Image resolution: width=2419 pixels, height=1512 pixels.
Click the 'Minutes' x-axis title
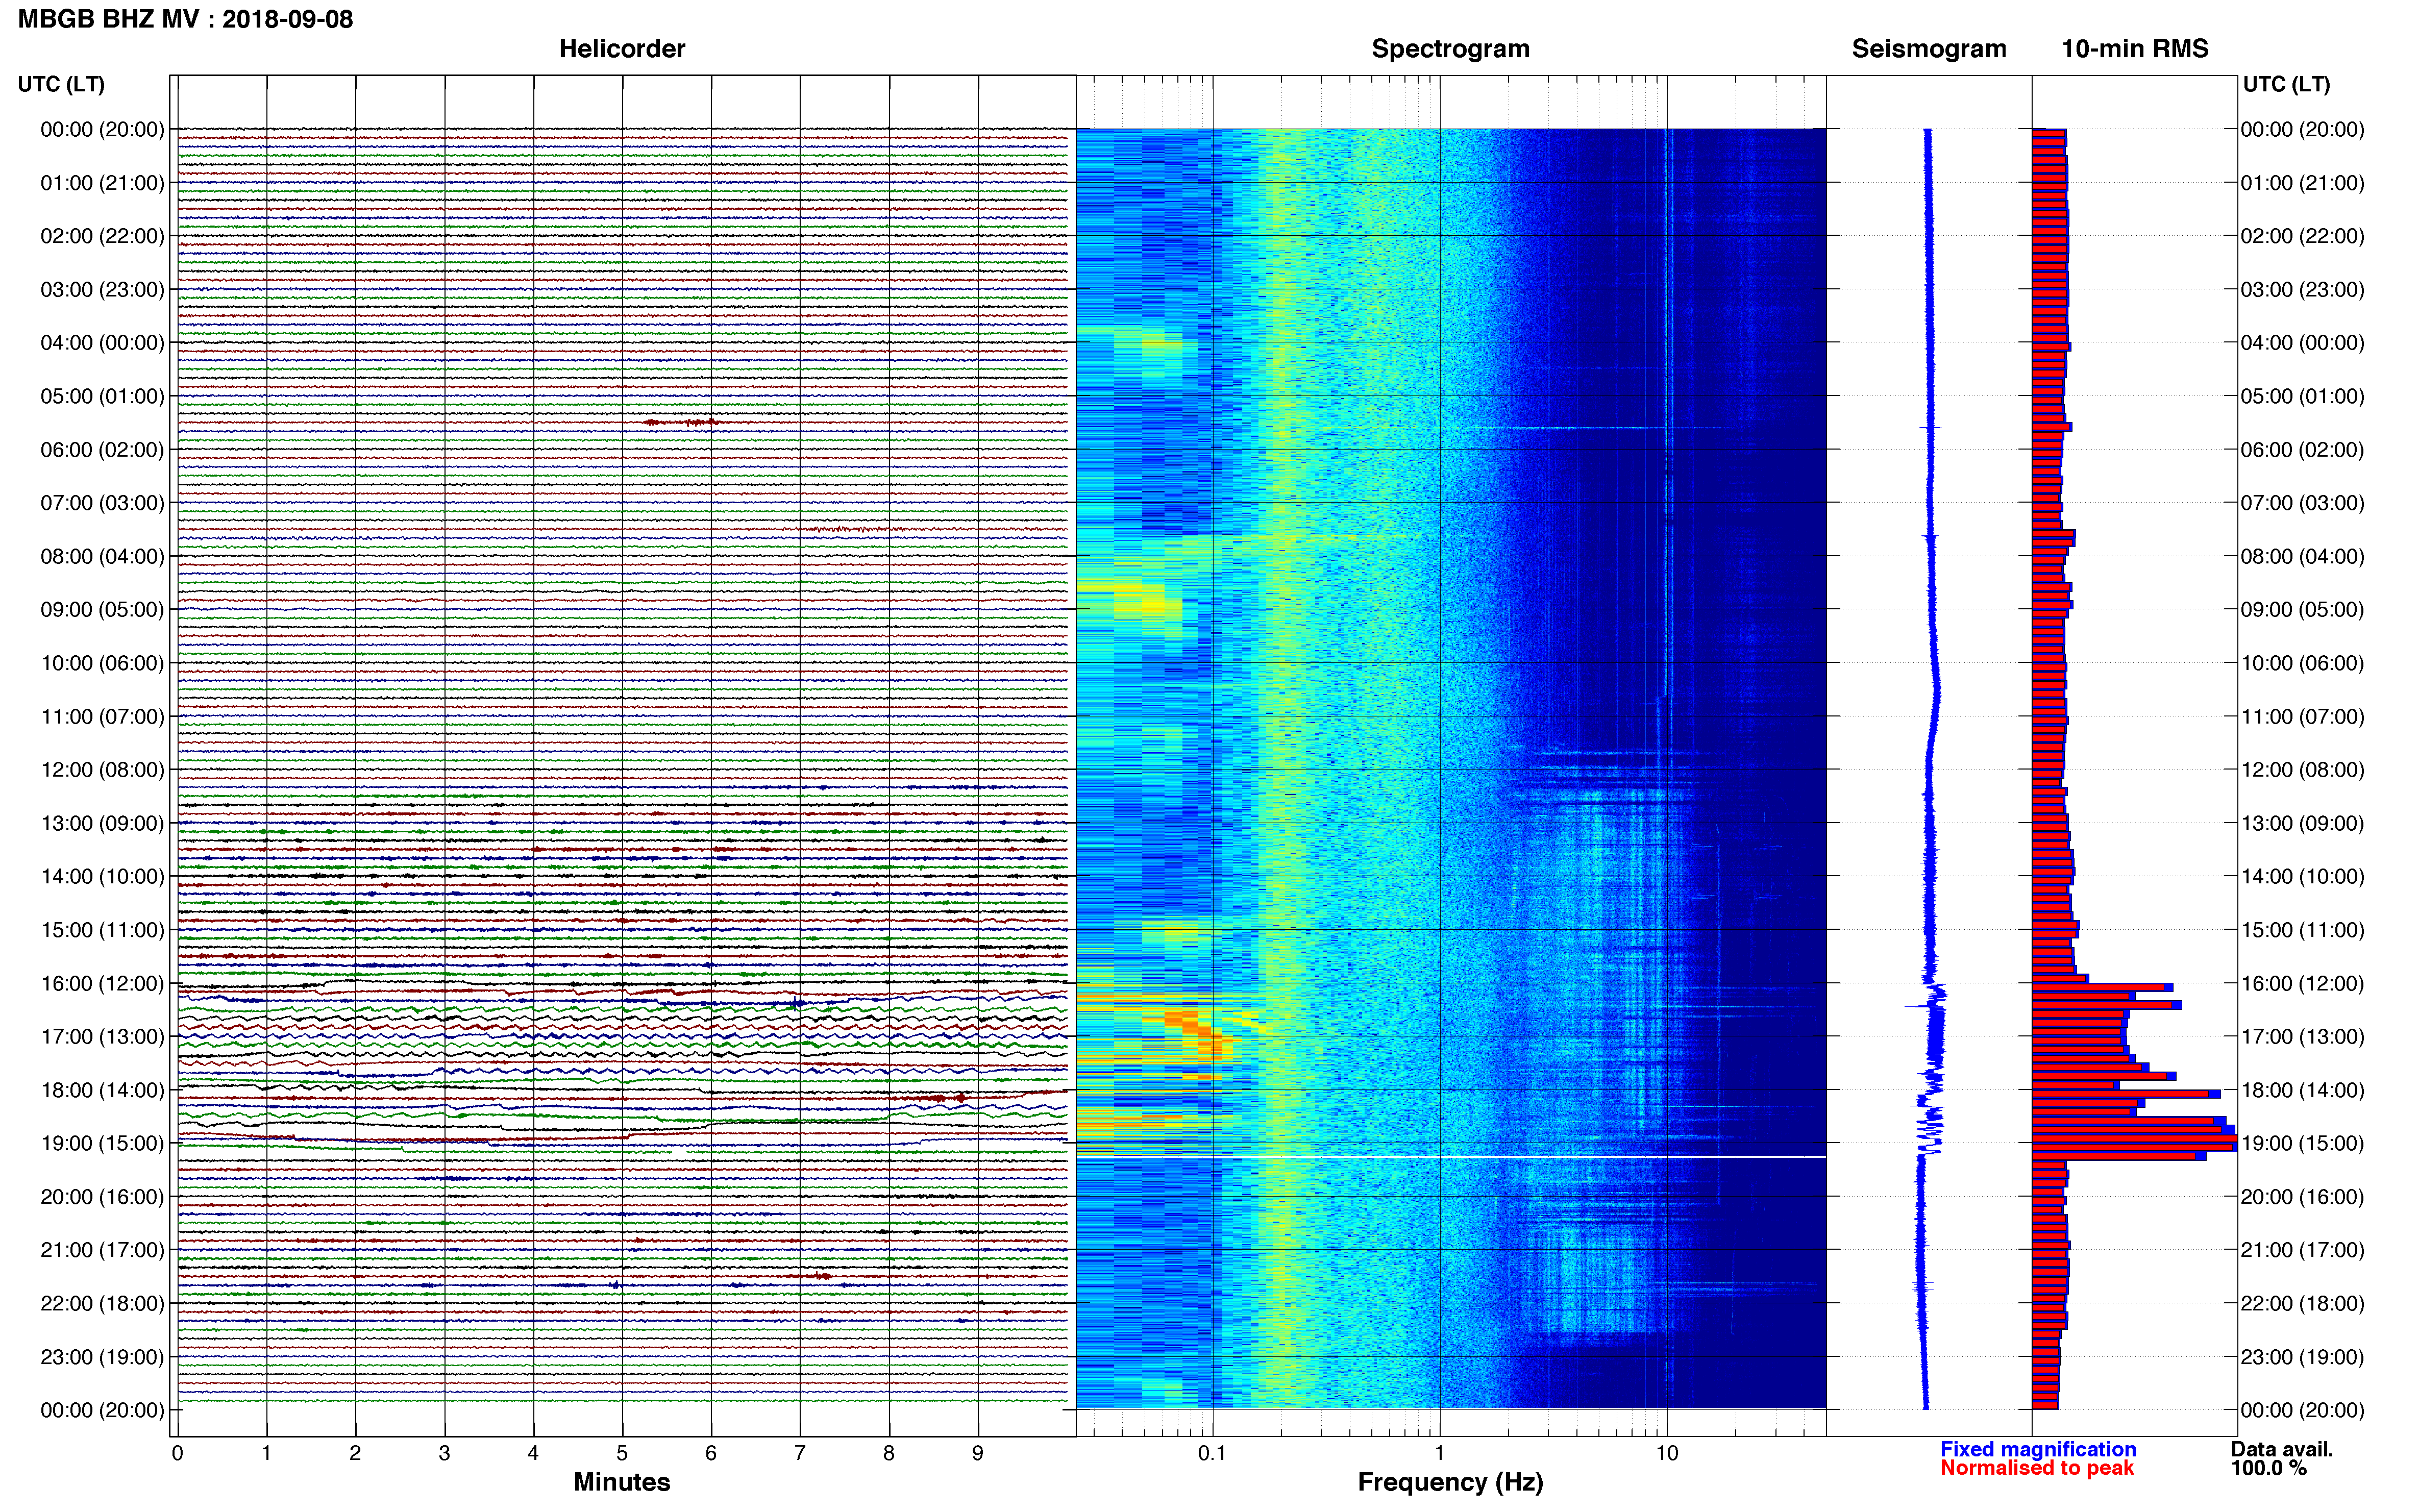click(622, 1482)
